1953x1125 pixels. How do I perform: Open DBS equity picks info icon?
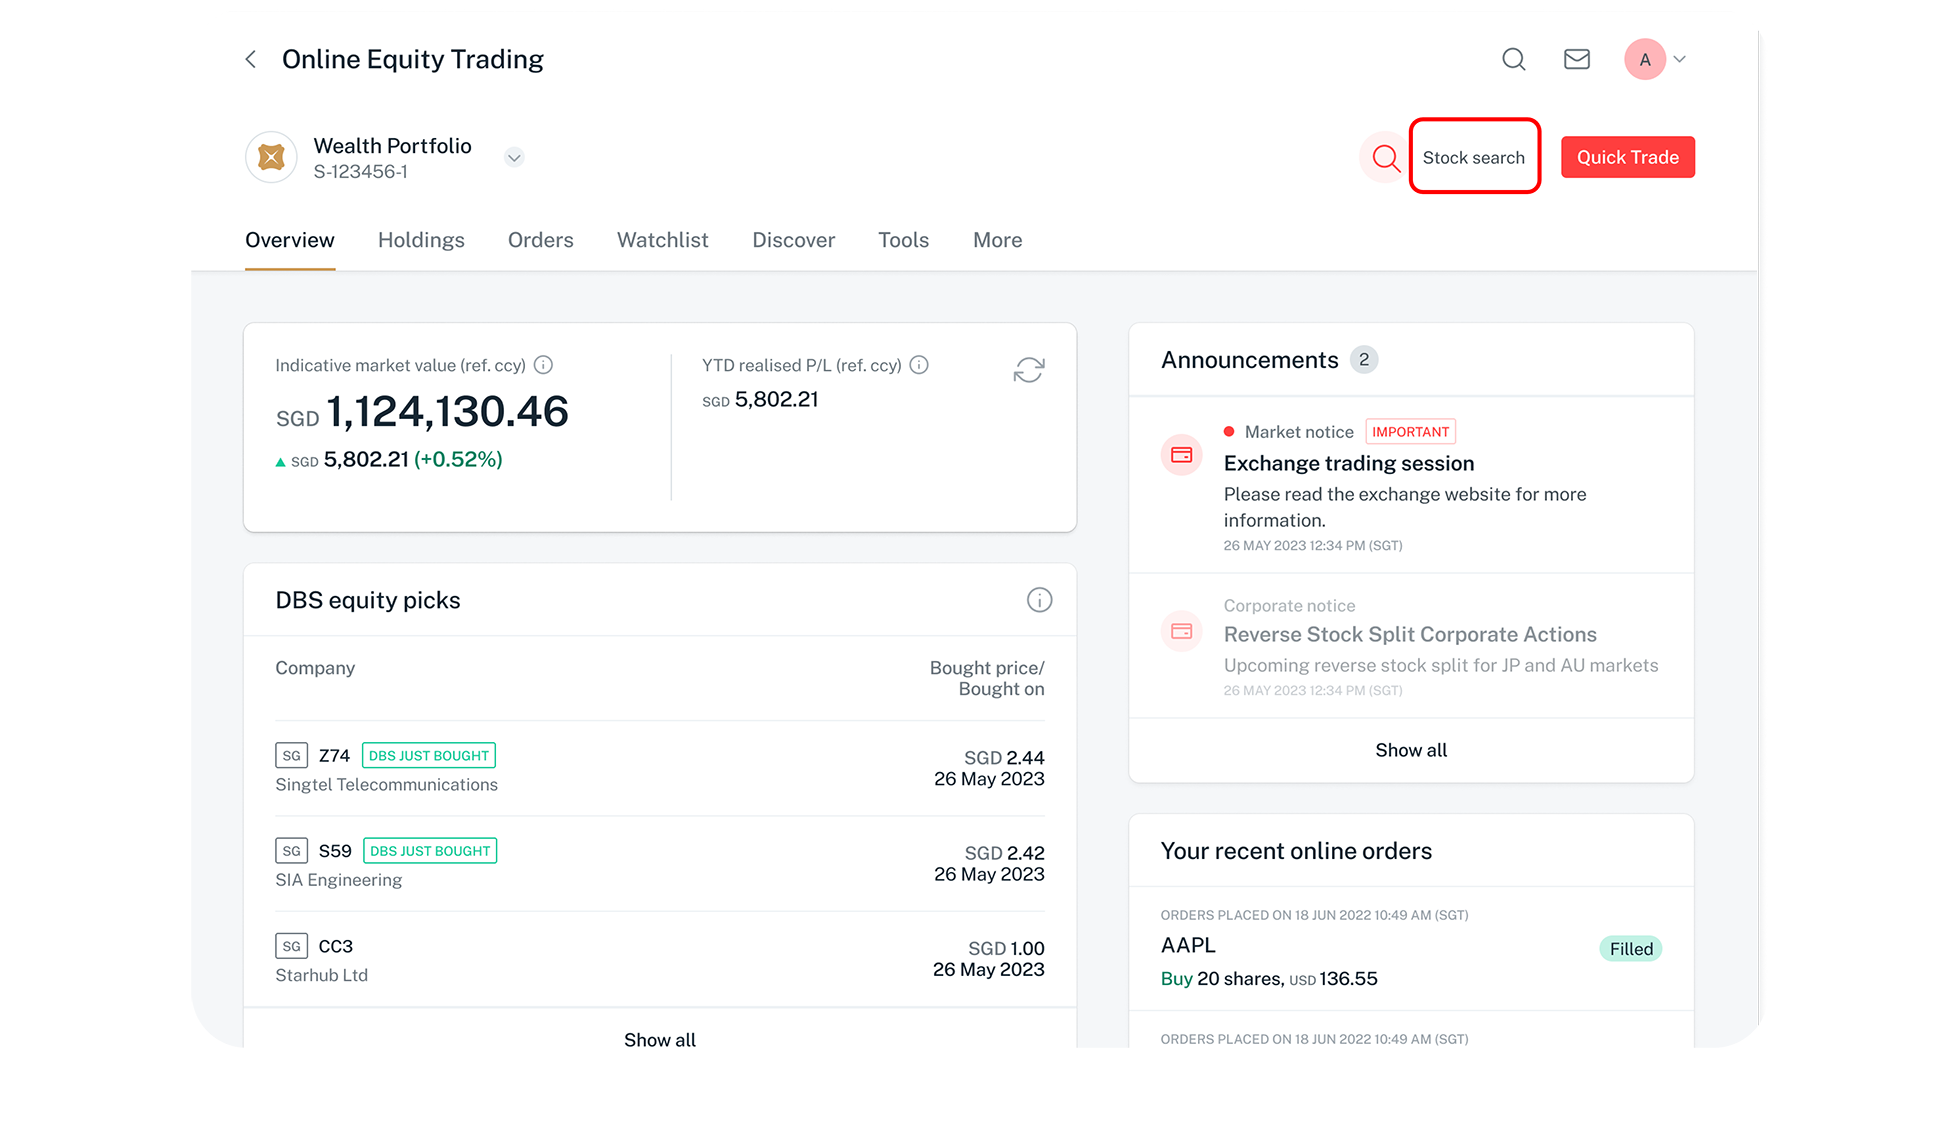[x=1039, y=600]
